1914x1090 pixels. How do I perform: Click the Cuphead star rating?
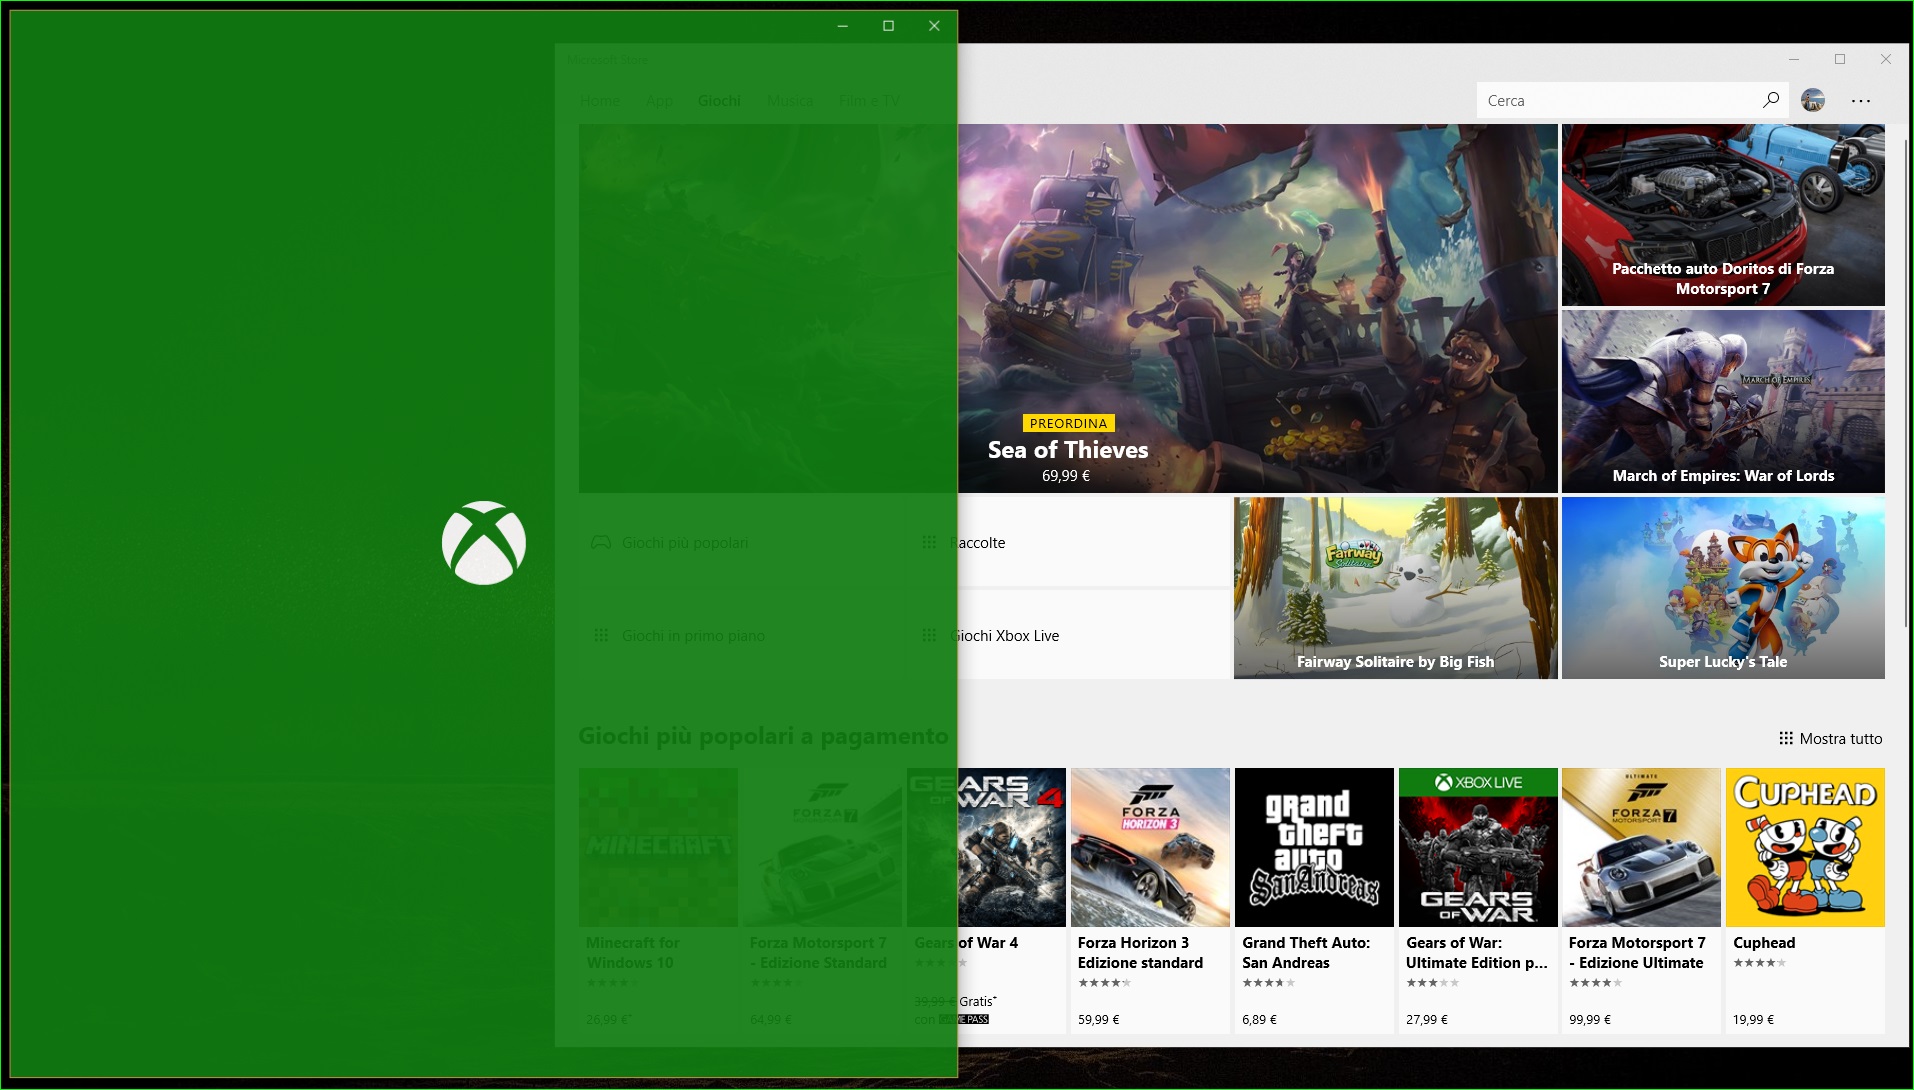click(1759, 963)
